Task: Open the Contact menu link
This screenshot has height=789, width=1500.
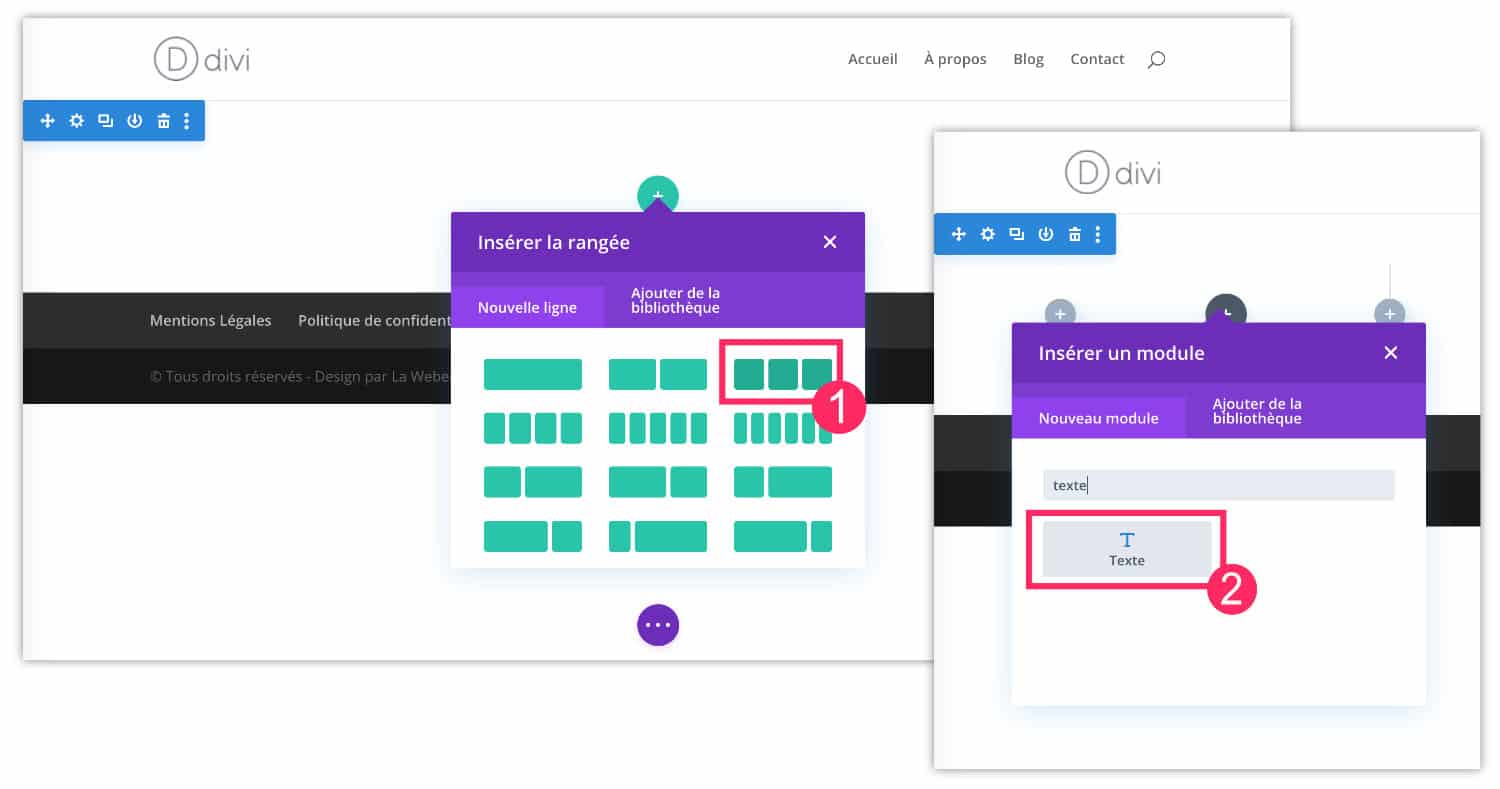Action: 1097,59
